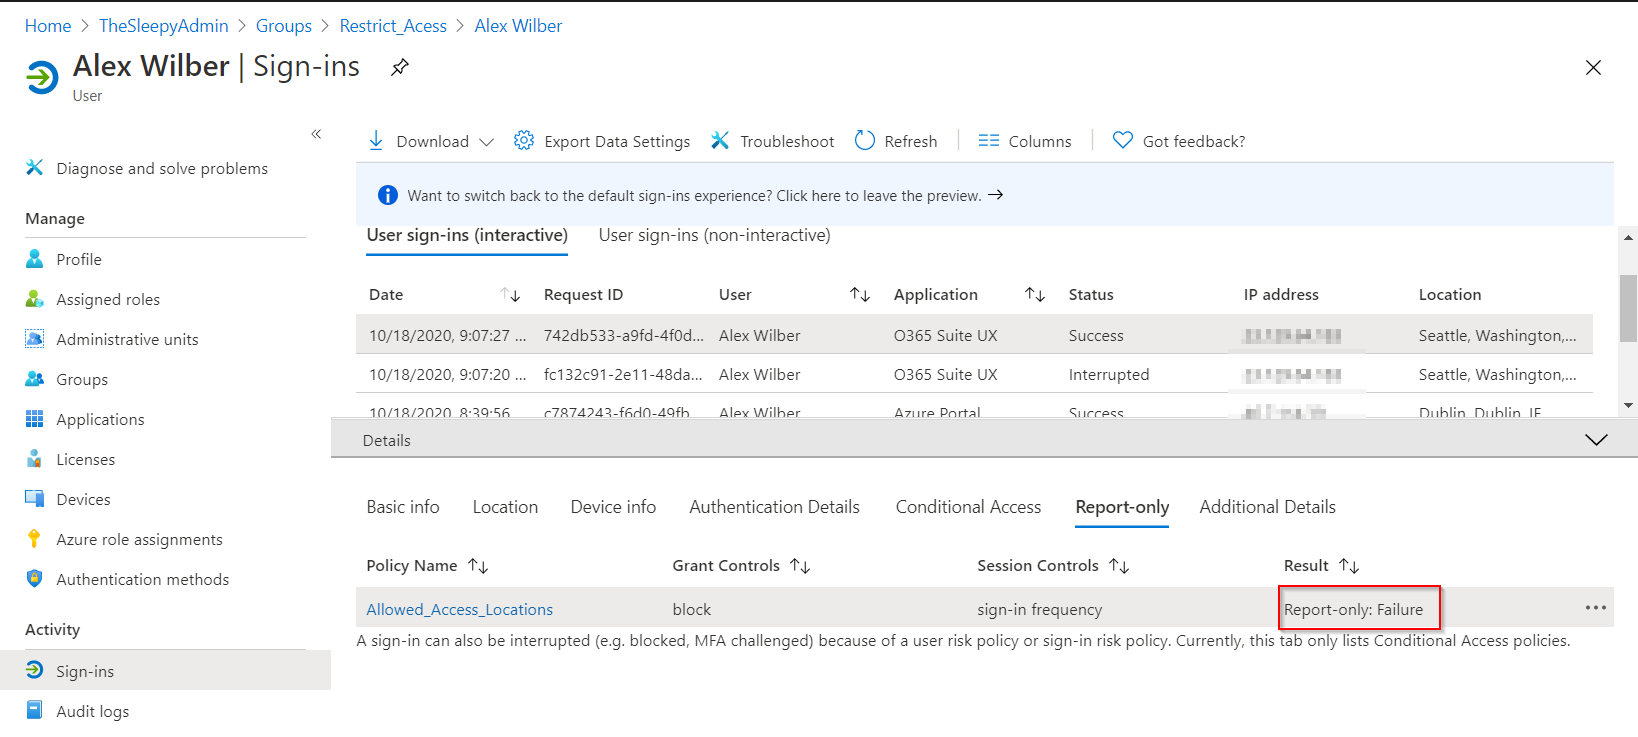Open Export Data Settings gear icon
The width and height of the screenshot is (1638, 737).
(x=524, y=141)
